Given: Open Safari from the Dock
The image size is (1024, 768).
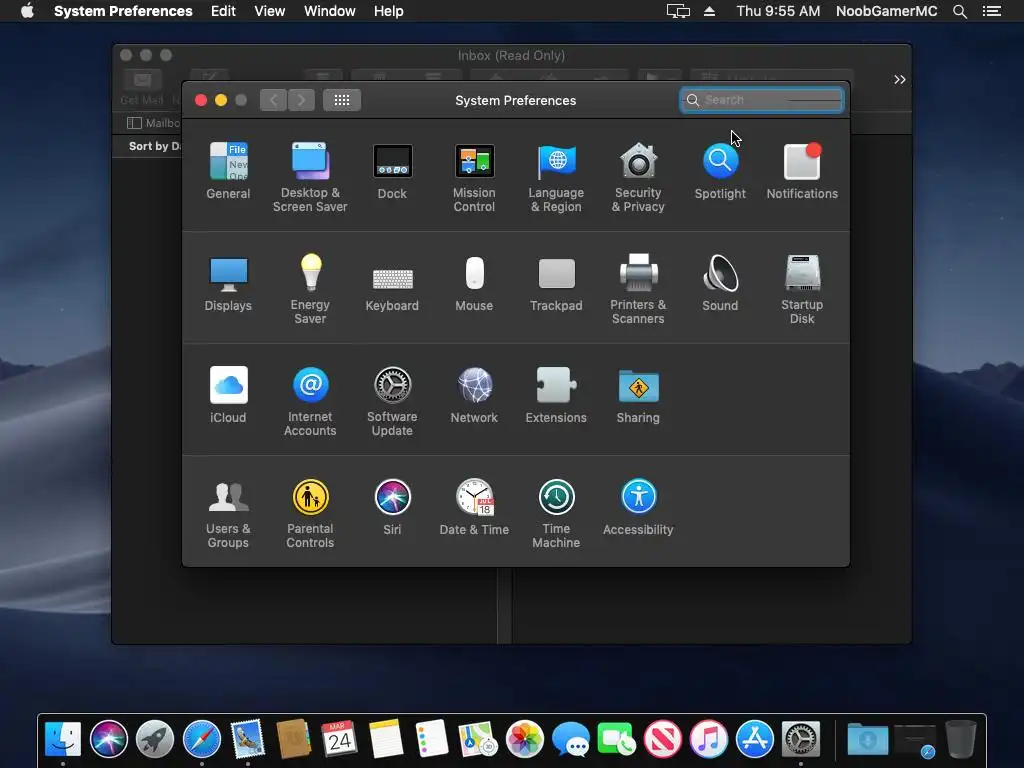Looking at the screenshot, I should 201,739.
